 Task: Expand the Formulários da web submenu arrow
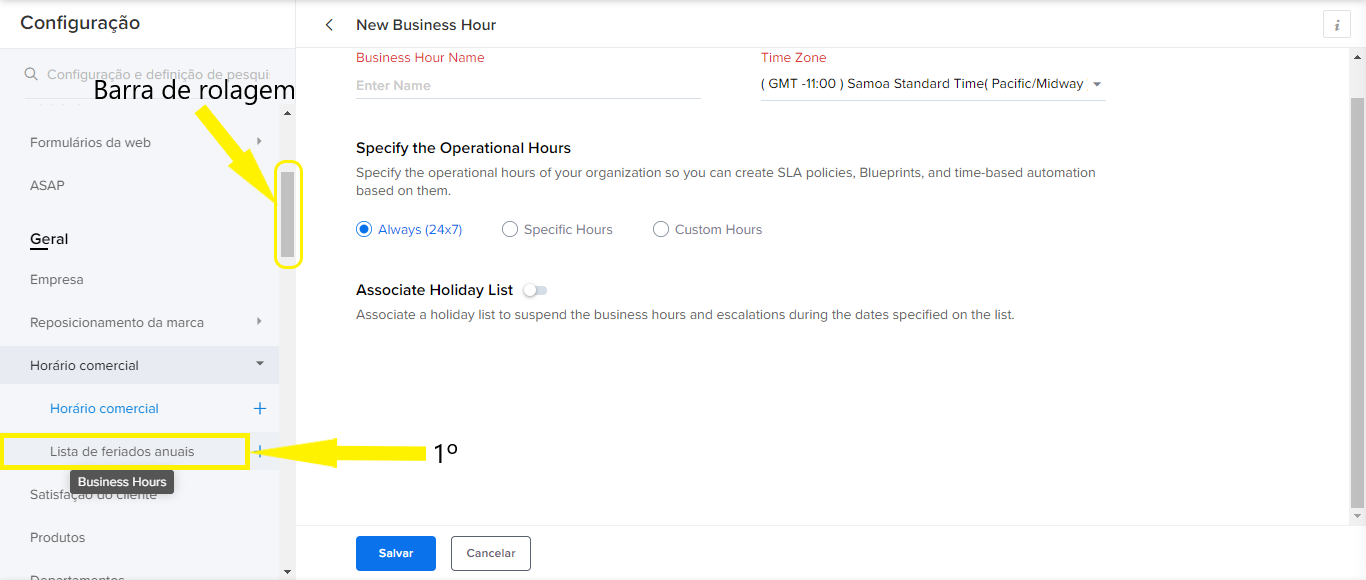(259, 141)
